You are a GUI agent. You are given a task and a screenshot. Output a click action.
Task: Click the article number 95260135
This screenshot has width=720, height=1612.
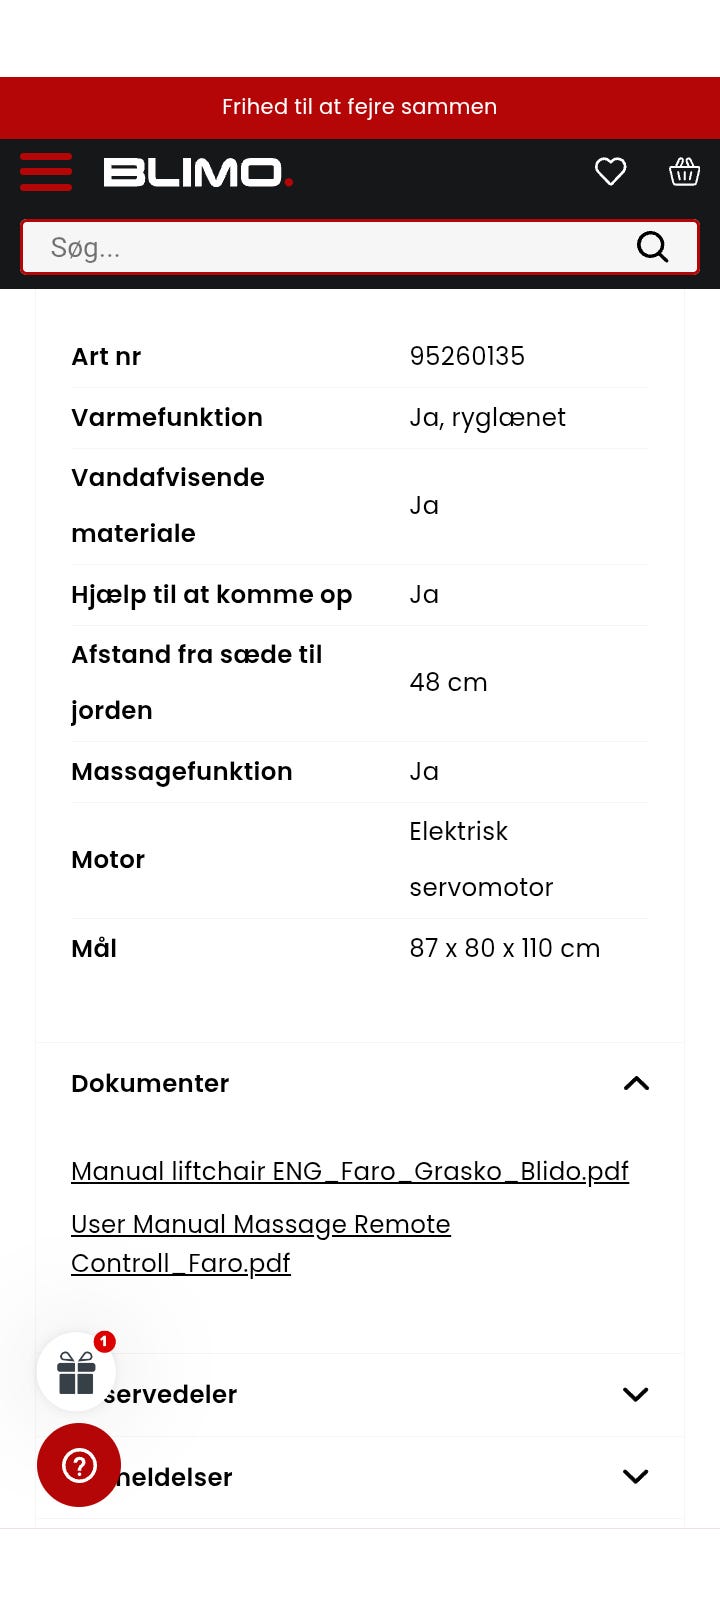(467, 356)
